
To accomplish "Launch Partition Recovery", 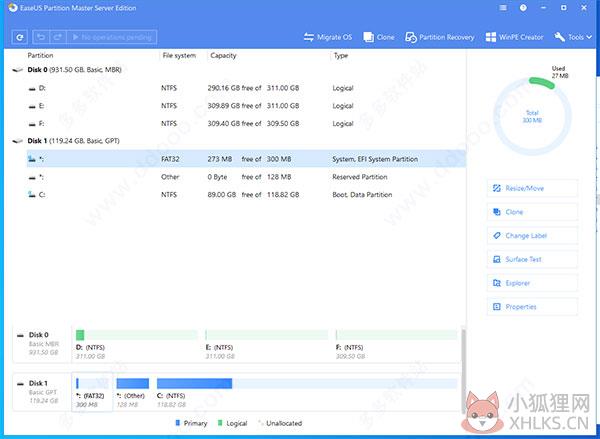I will [x=440, y=37].
